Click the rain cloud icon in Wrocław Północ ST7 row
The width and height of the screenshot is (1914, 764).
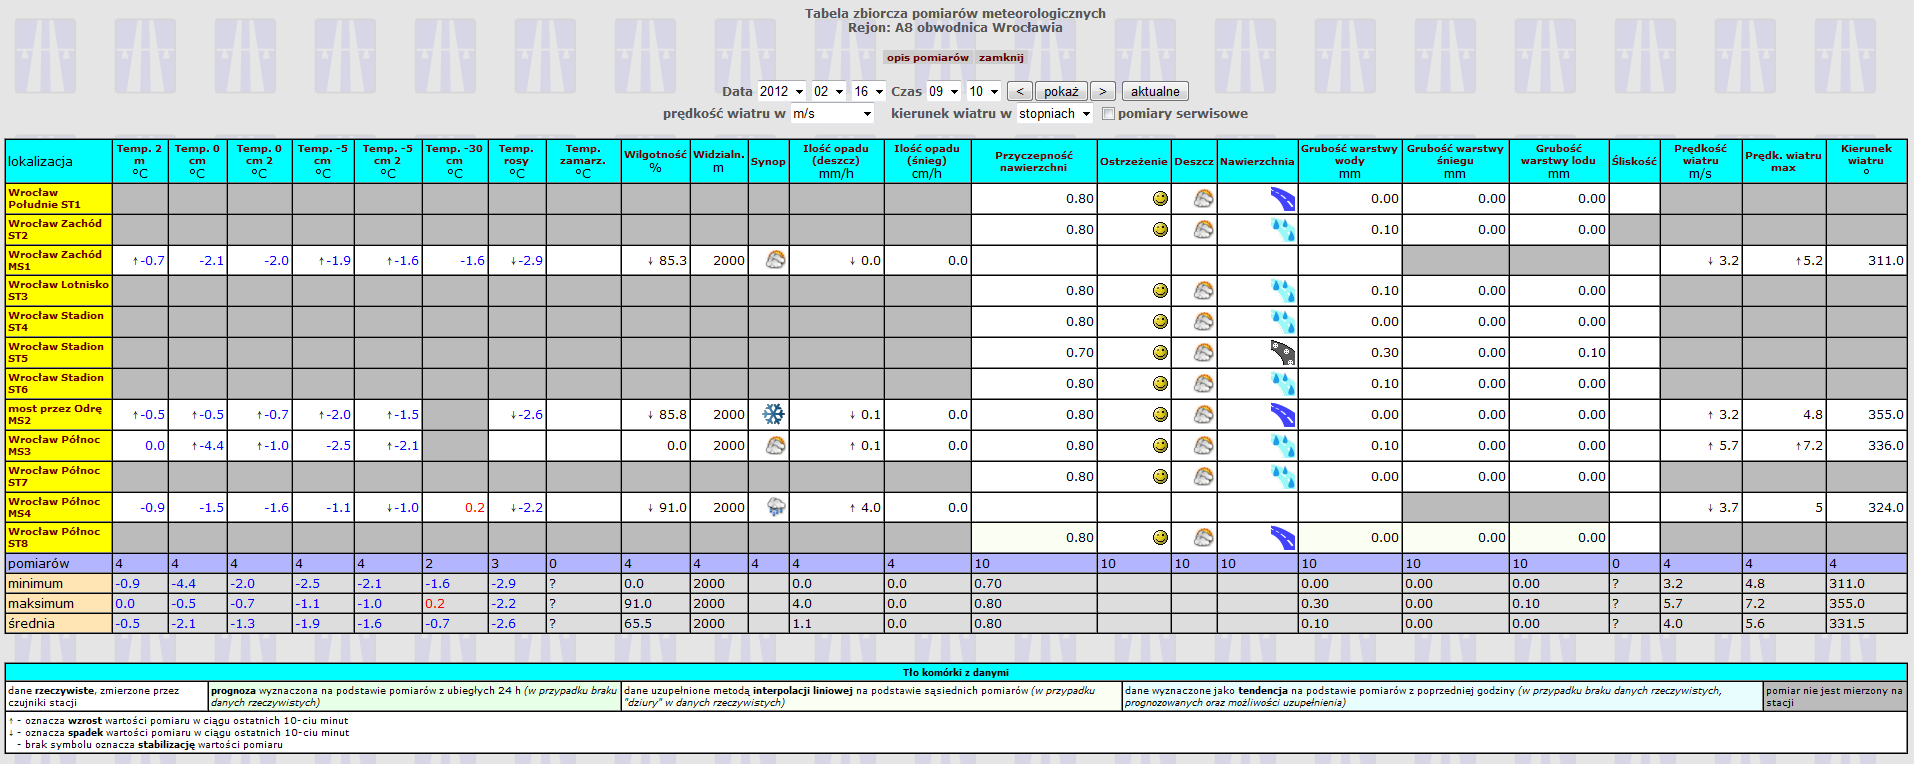pos(1204,476)
